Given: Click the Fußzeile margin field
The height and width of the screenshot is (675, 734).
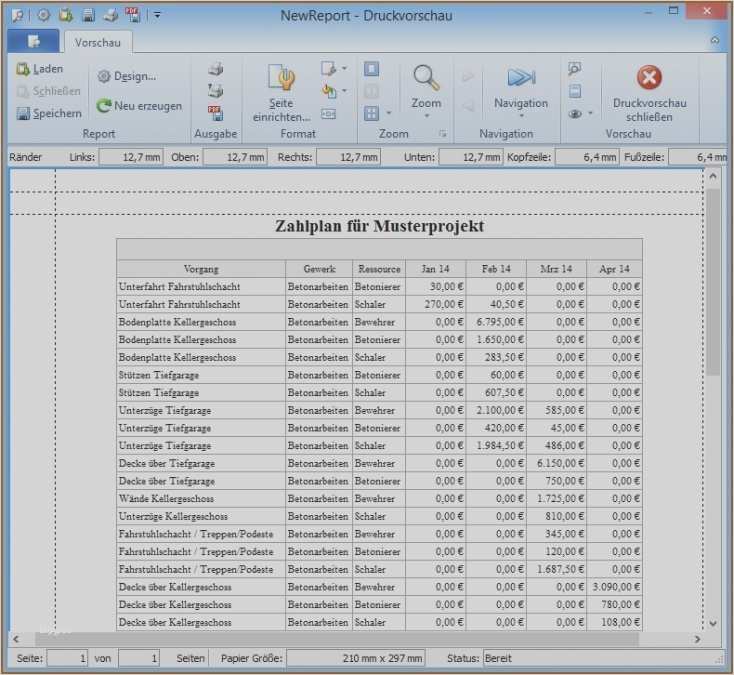Looking at the screenshot, I should click(x=698, y=157).
